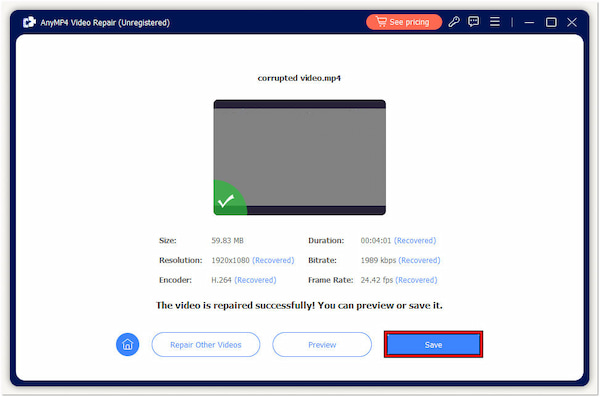Click the encoder value H.264
The height and width of the screenshot is (397, 600).
222,280
